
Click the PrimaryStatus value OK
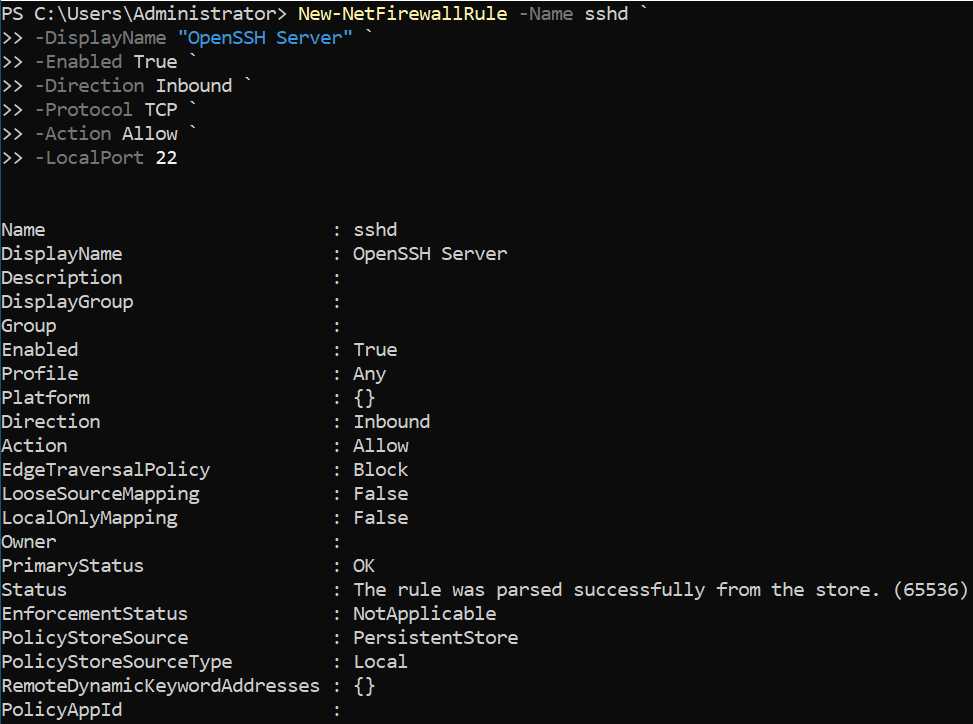click(x=364, y=566)
